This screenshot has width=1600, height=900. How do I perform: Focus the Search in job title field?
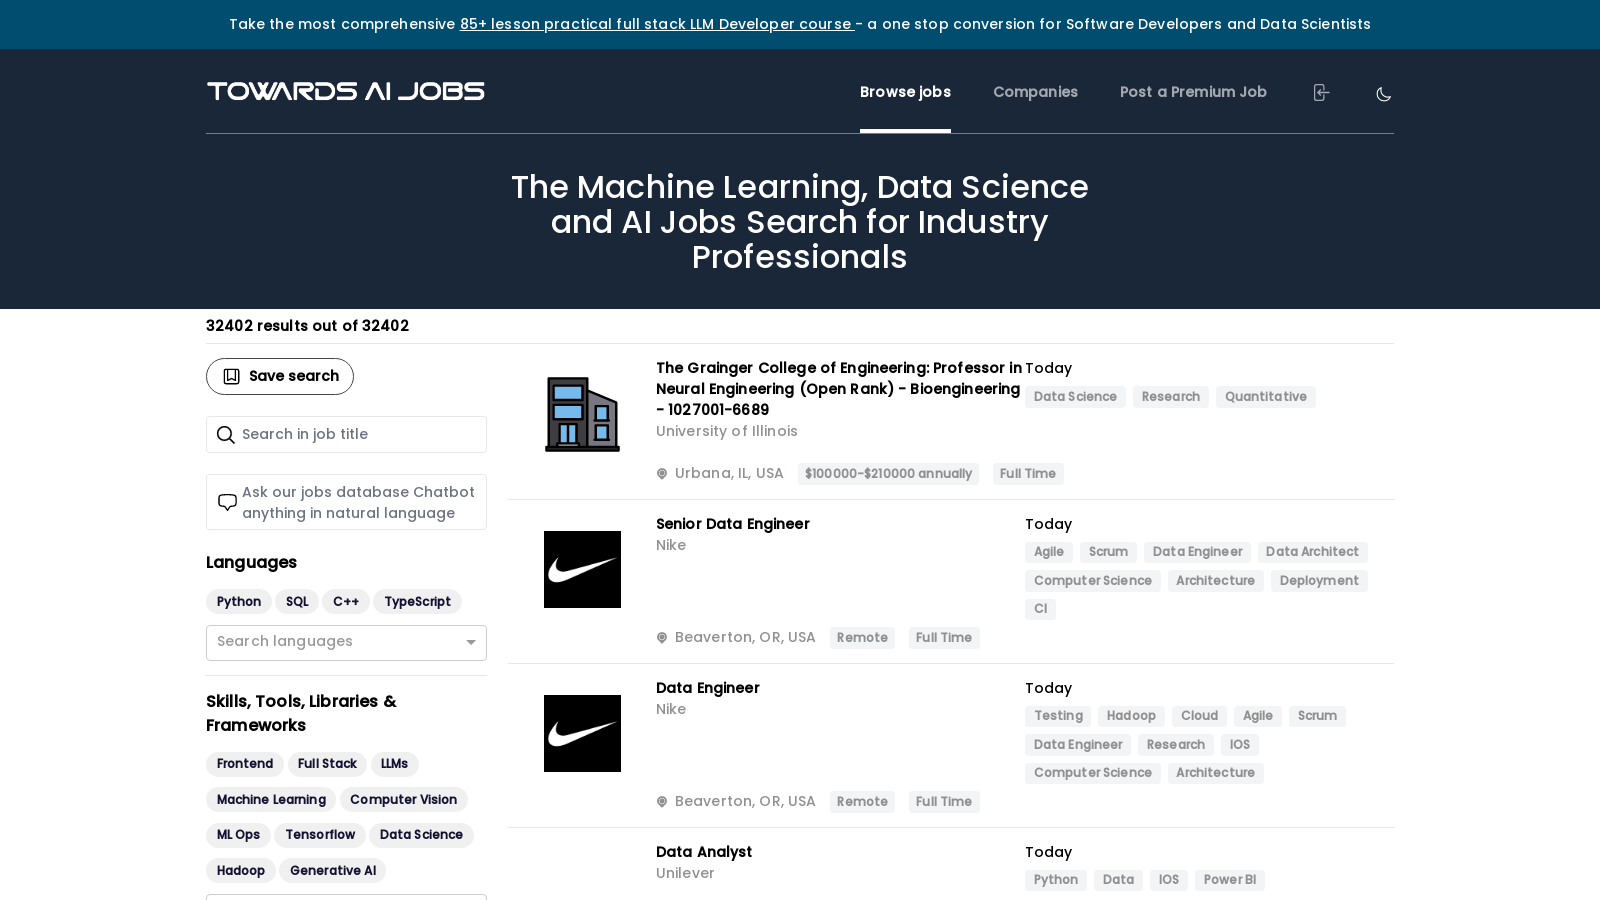(346, 434)
